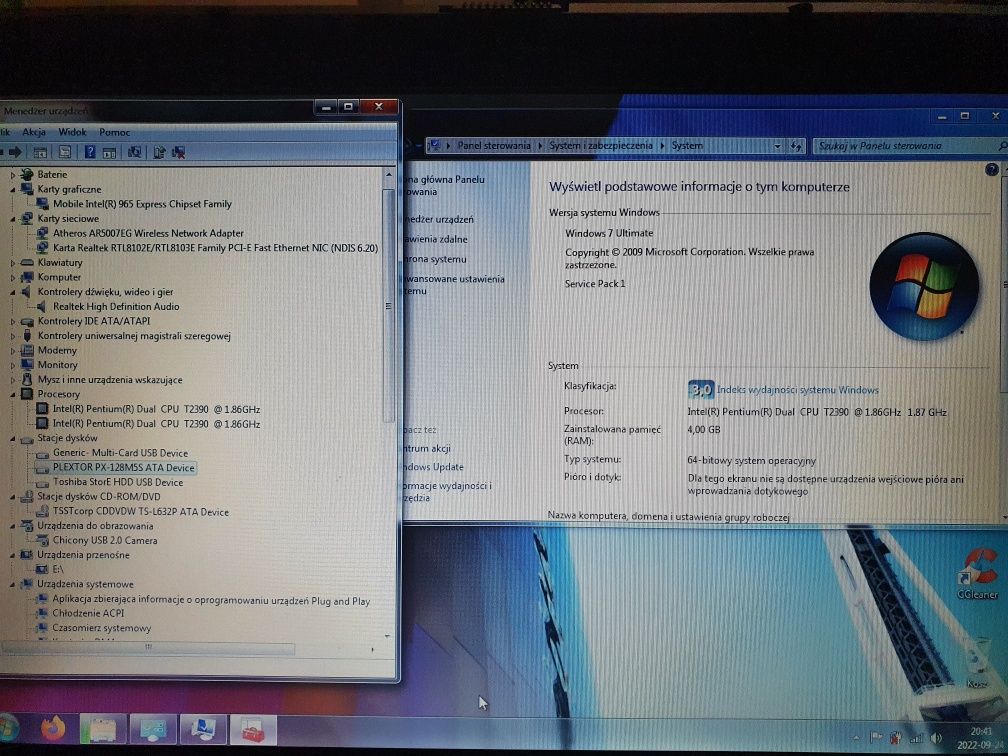Open the Widok menu

pos(72,132)
